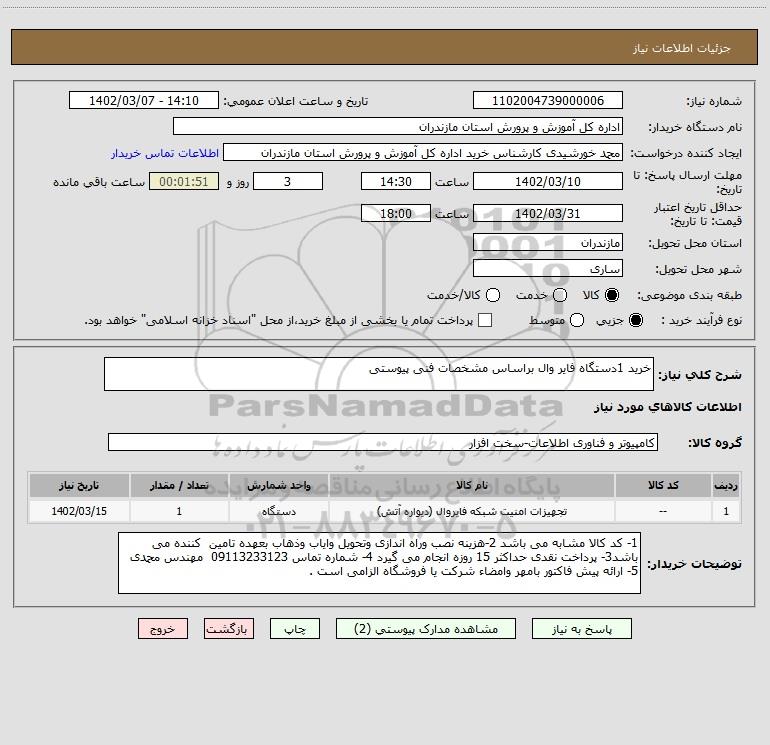Select the خدمت radio button
Image resolution: width=770 pixels, height=745 pixels.
[x=560, y=295]
